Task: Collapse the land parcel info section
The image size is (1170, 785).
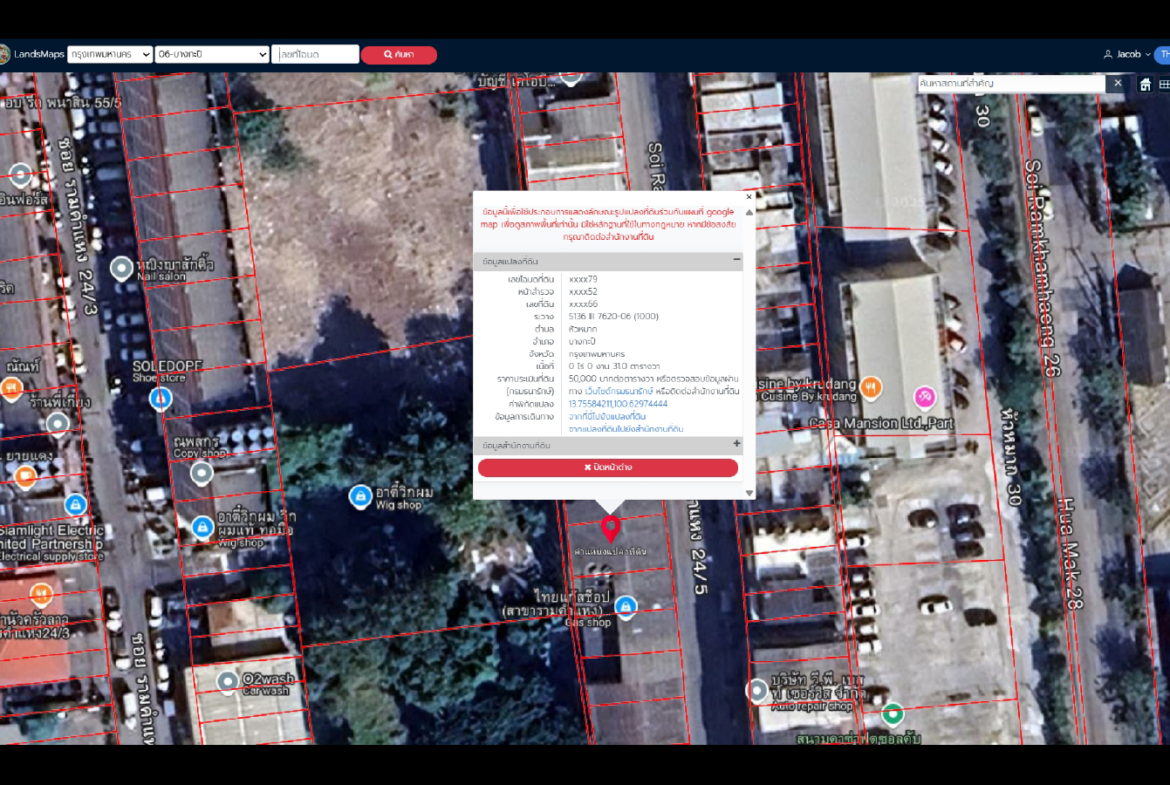Action: click(737, 260)
